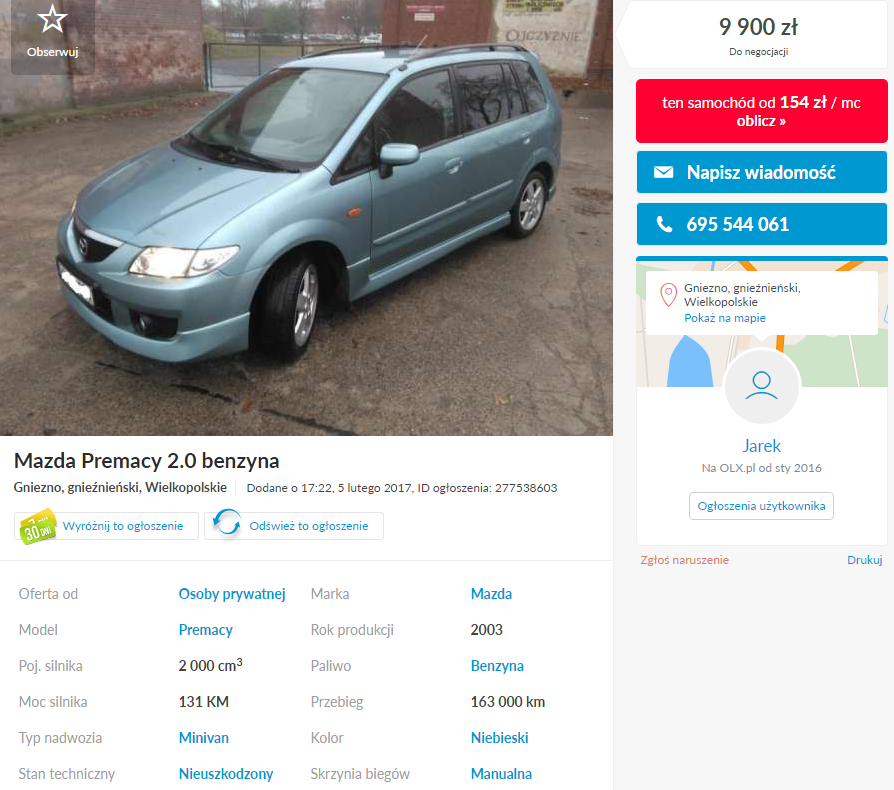Click the blue refresh arrows icon
This screenshot has height=790, width=894.
pyautogui.click(x=227, y=522)
